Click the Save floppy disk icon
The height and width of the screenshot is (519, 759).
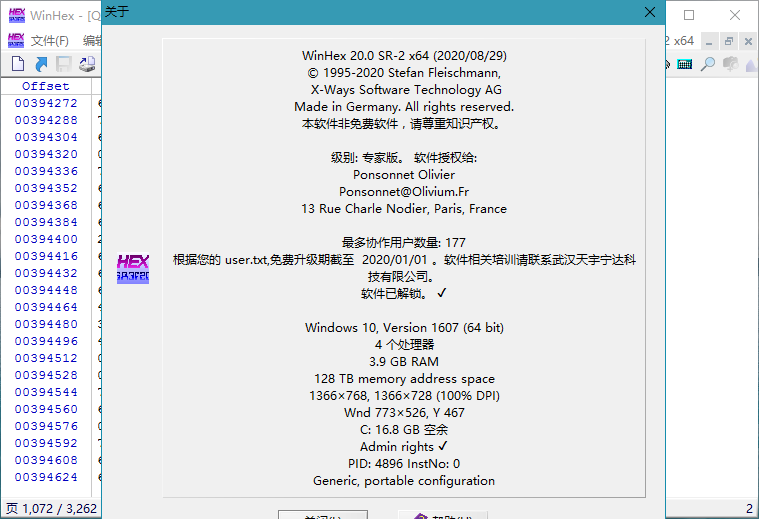point(64,64)
